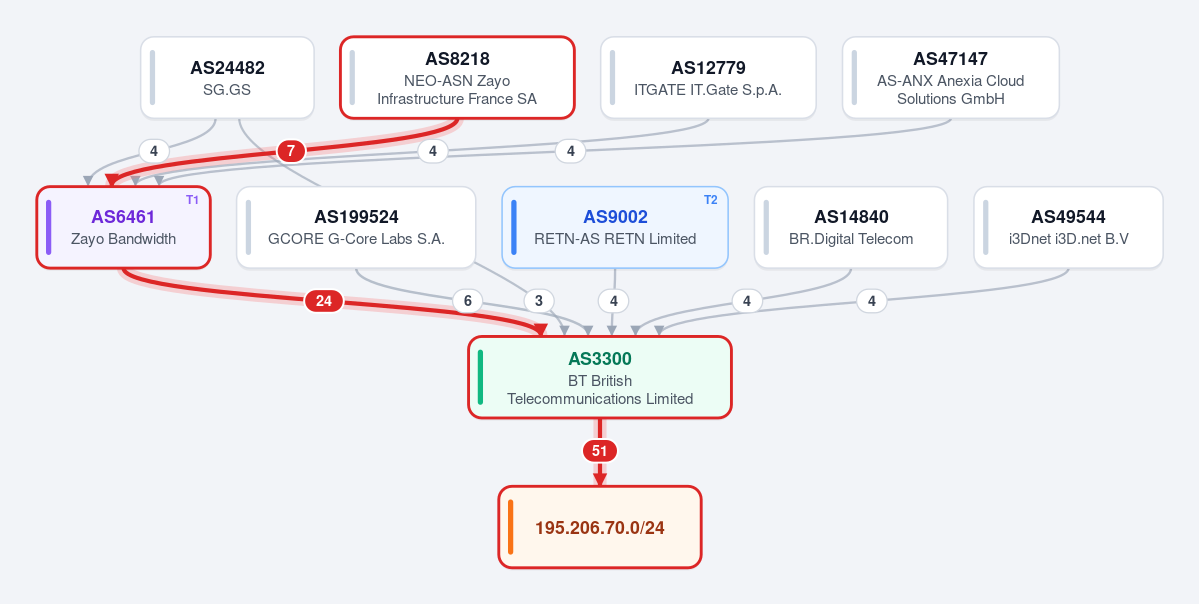Select the AS49544 i3D.net node
The height and width of the screenshot is (604, 1199).
[1068, 227]
